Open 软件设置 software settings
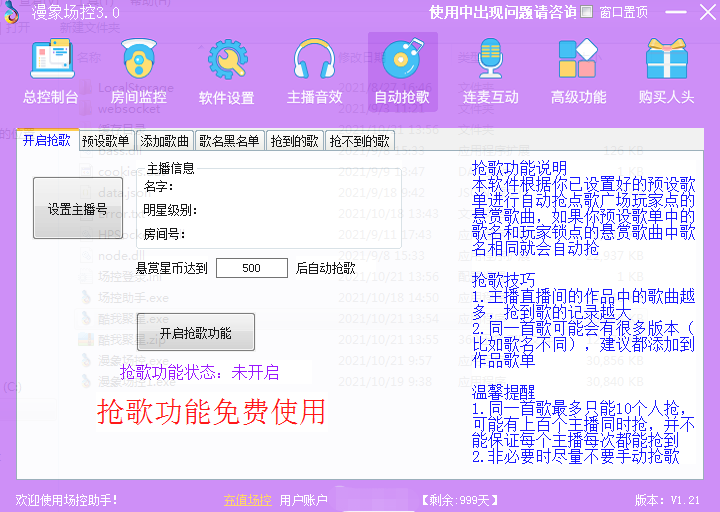Viewport: 720px width, 512px height. [x=227, y=71]
